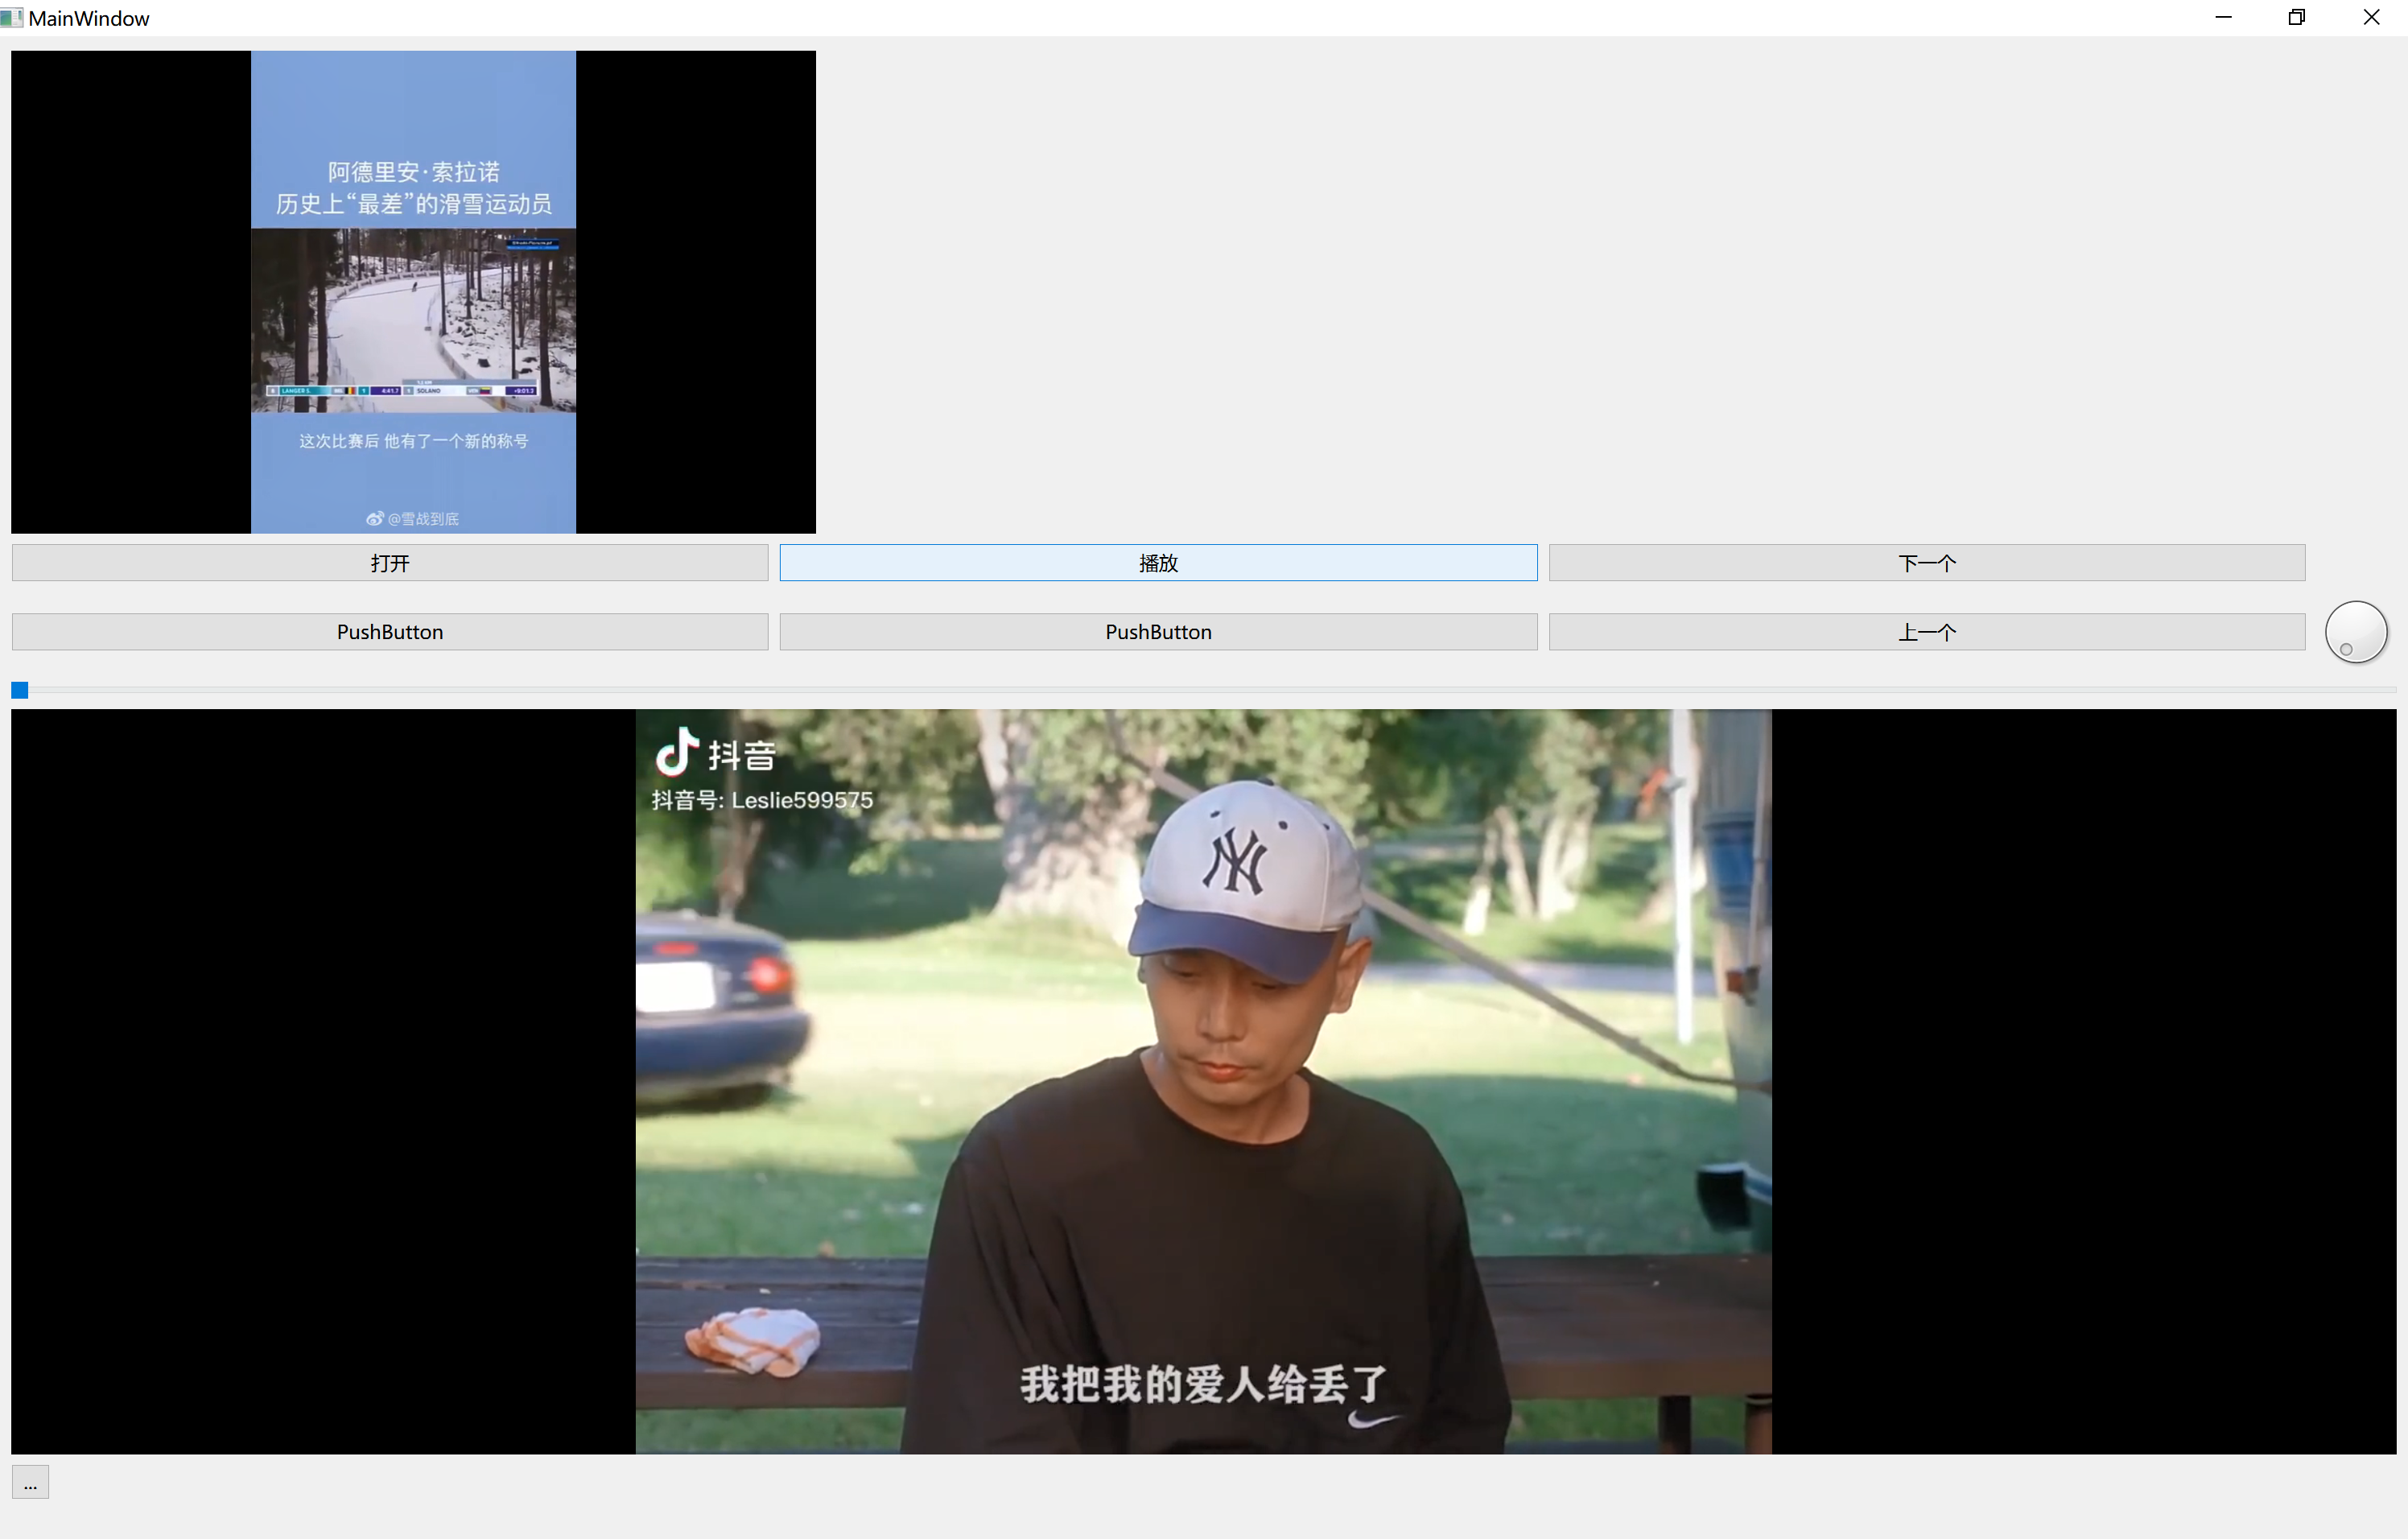The width and height of the screenshot is (2408, 1539).
Task: Click the blue progress slider handle
Action: 20,690
